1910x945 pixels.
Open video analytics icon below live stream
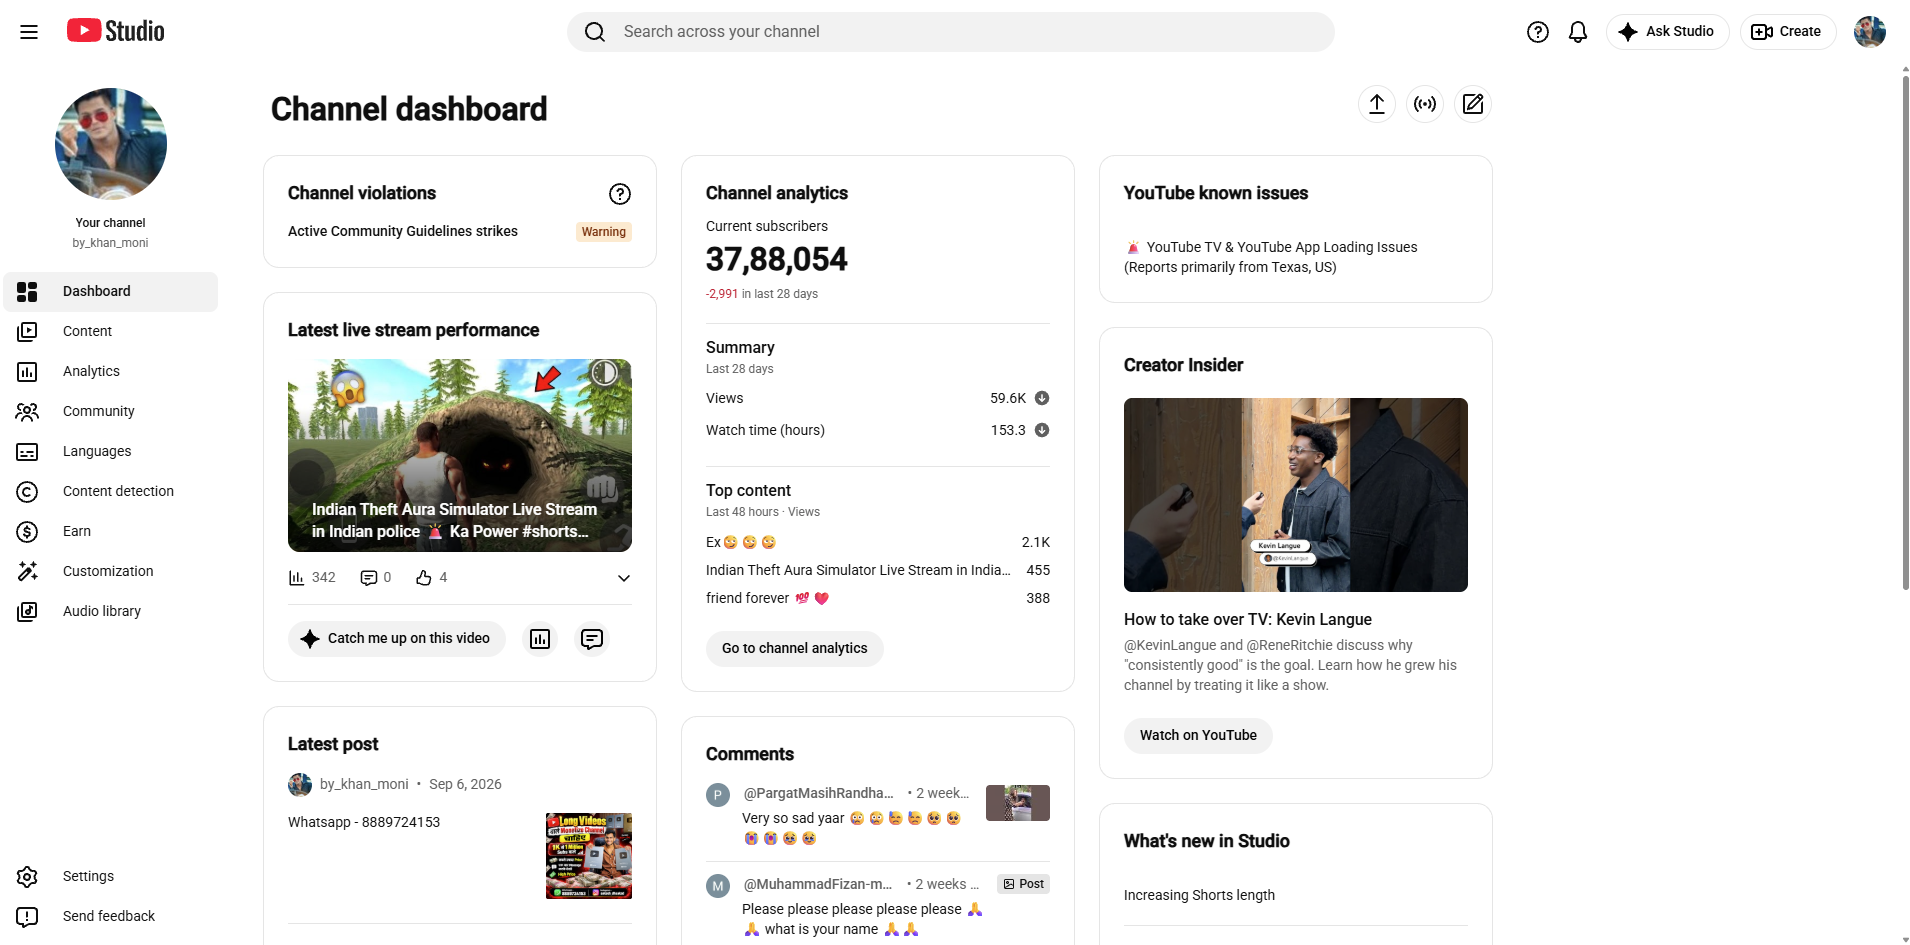pos(540,639)
